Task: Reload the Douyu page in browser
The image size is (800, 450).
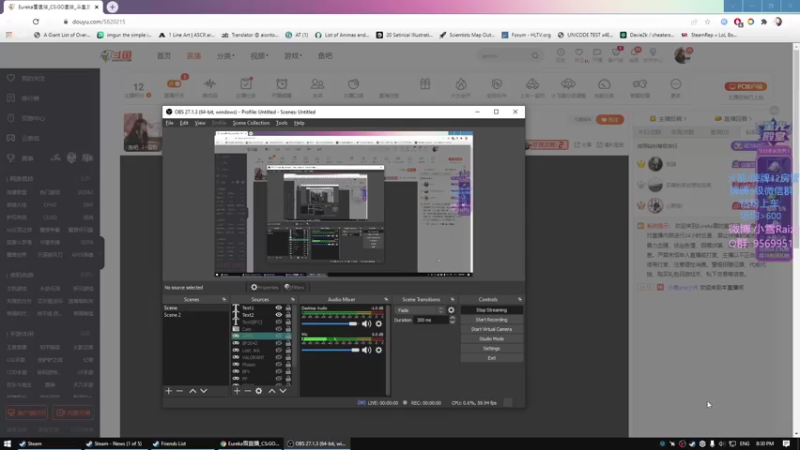Action: coord(36,21)
